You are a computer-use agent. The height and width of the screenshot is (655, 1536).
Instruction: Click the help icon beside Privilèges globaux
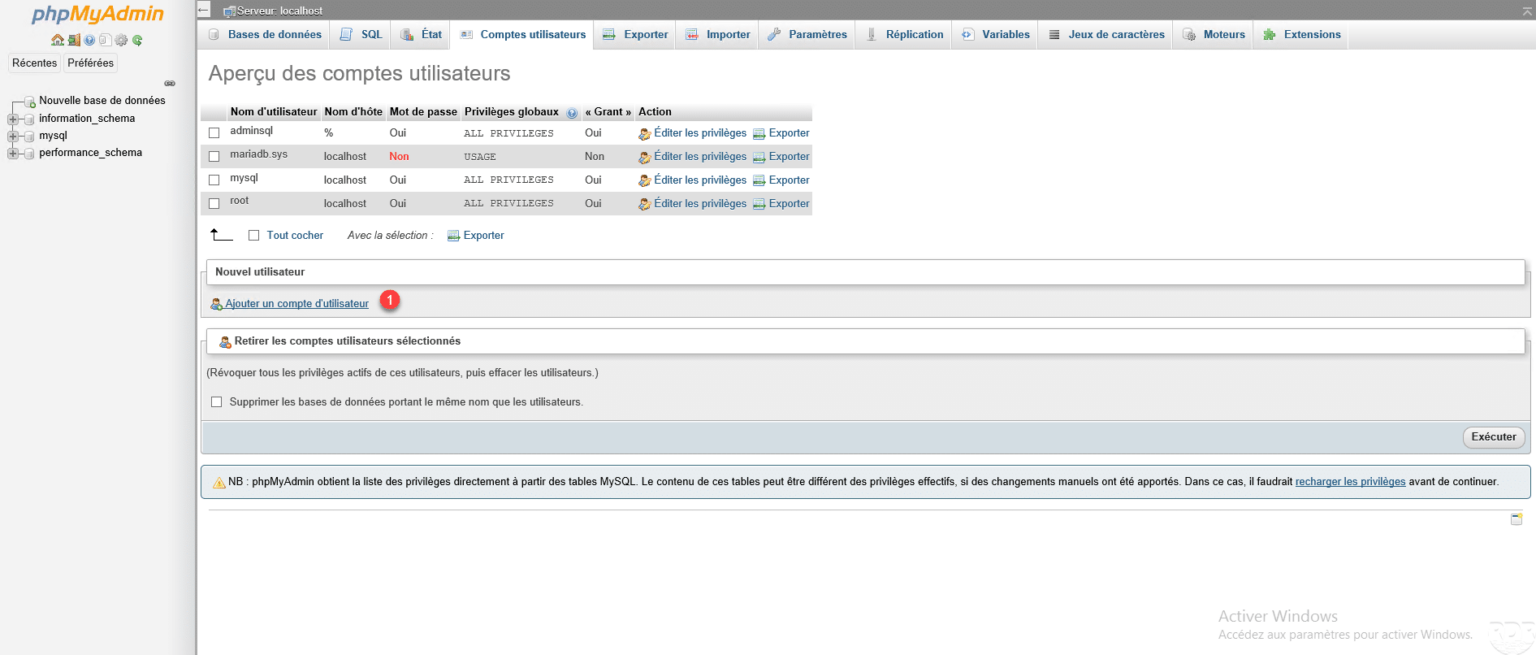[572, 113]
